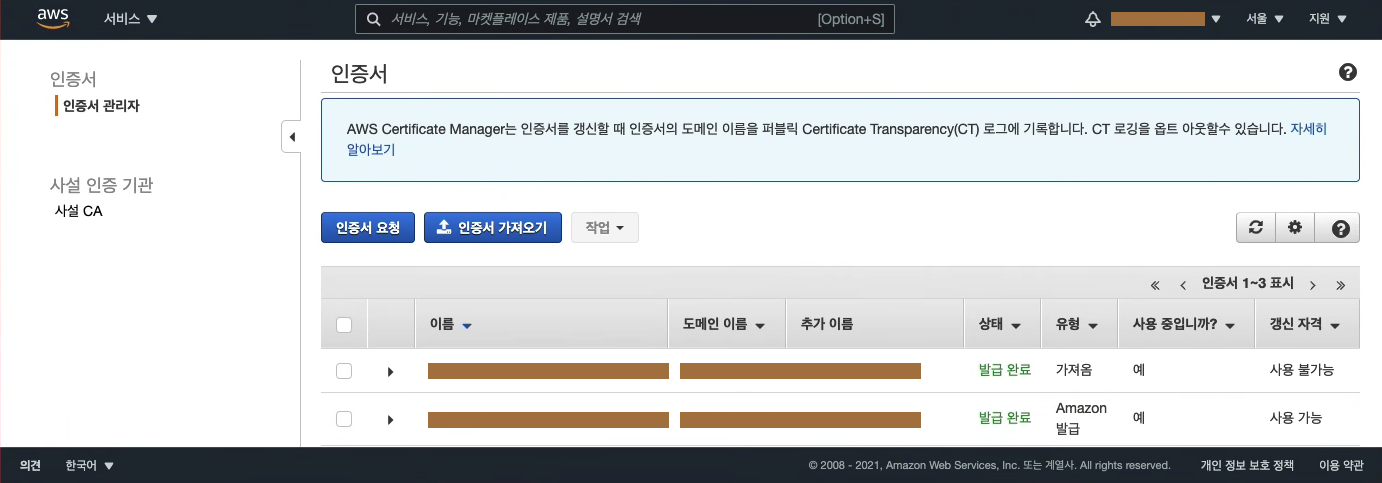Collapse the left navigation panel
This screenshot has width=1382, height=483.
click(291, 136)
